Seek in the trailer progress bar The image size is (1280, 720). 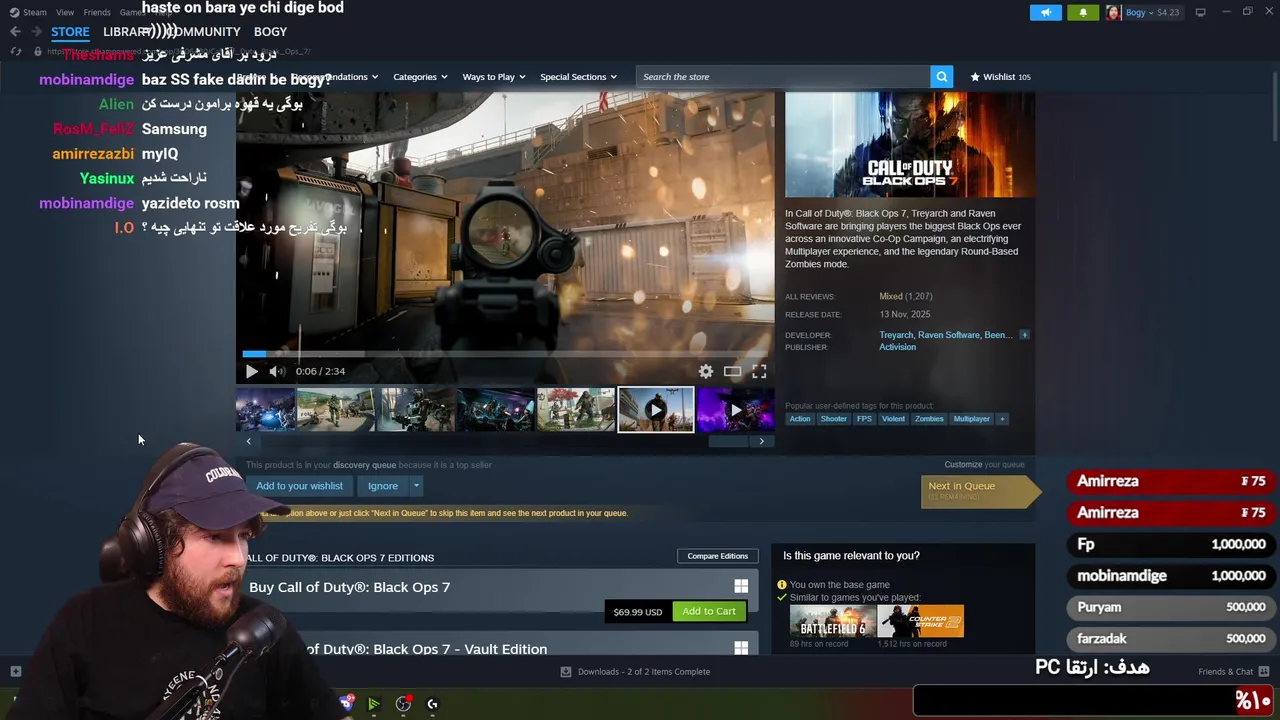(504, 353)
